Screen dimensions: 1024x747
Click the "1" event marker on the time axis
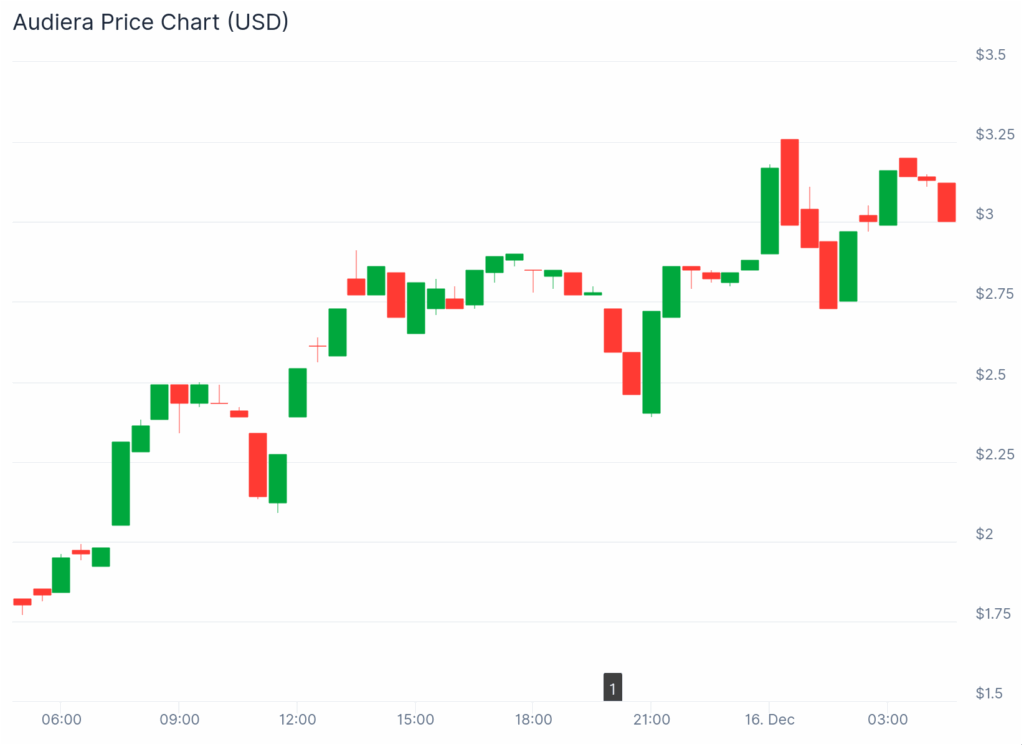[612, 688]
